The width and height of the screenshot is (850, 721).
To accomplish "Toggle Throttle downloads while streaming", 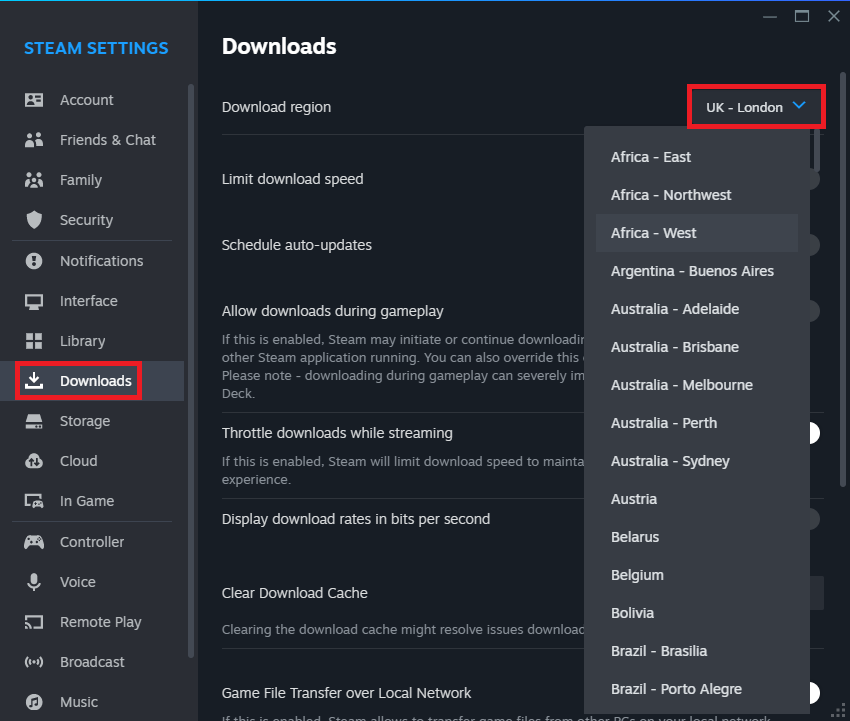I will (813, 433).
